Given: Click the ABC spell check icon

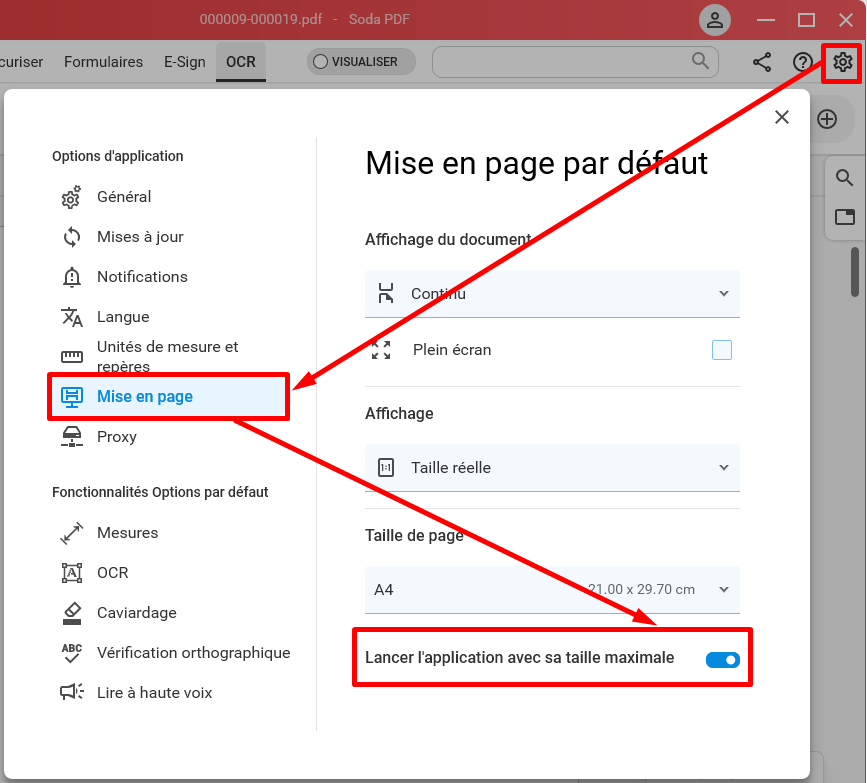Looking at the screenshot, I should [x=71, y=653].
